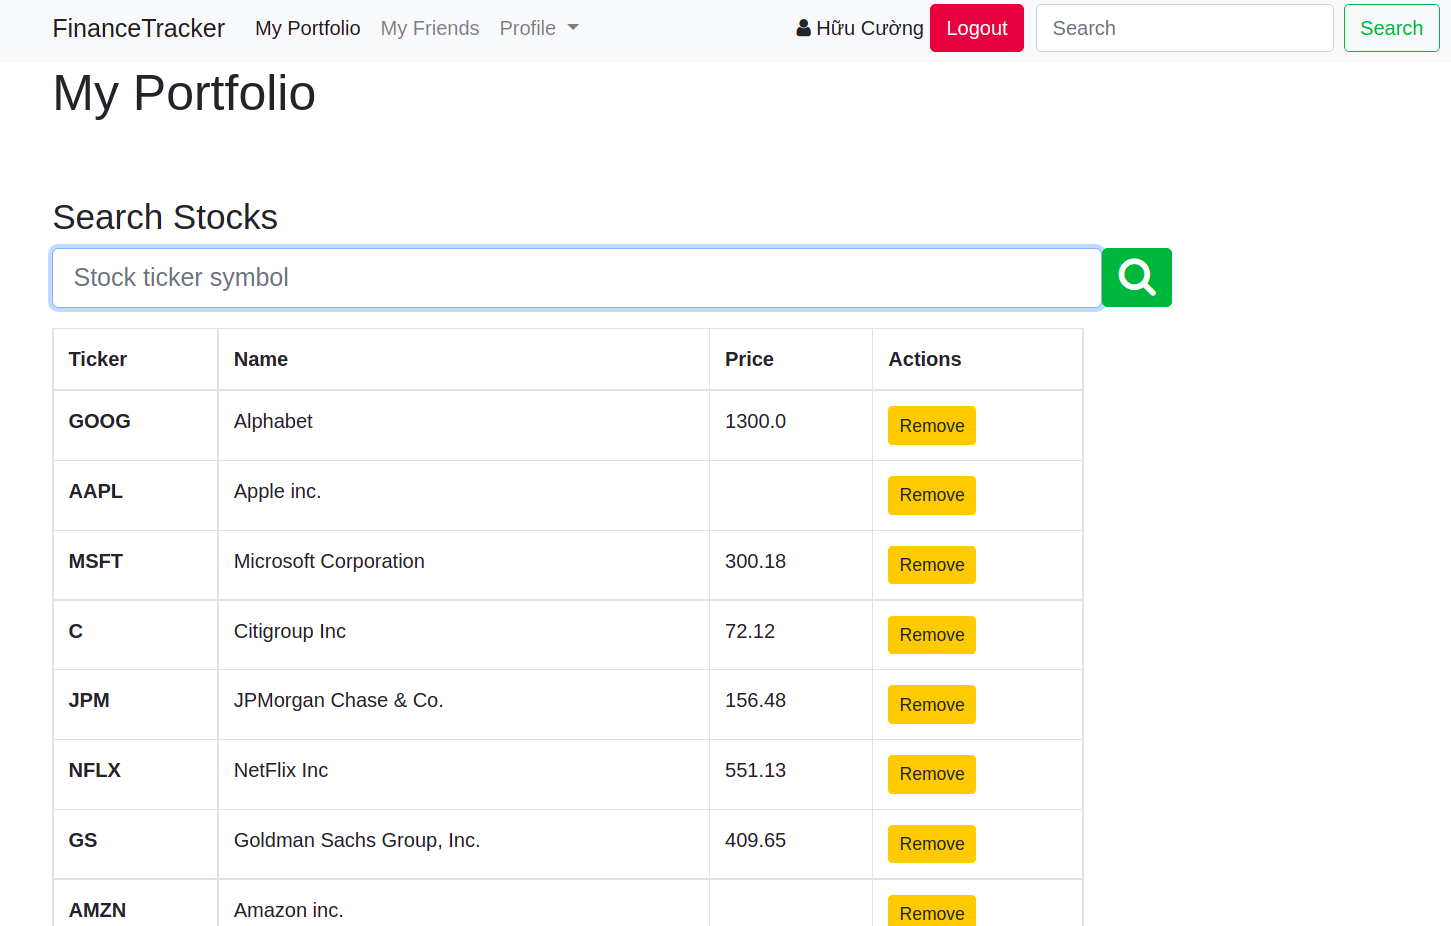The width and height of the screenshot is (1451, 926).
Task: Click the FinanceTracker brand link
Action: [x=138, y=28]
